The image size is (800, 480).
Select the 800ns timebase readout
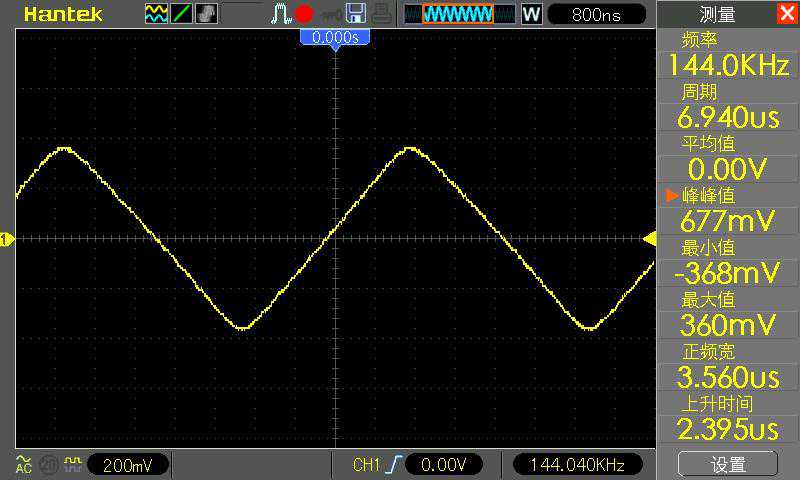click(598, 14)
